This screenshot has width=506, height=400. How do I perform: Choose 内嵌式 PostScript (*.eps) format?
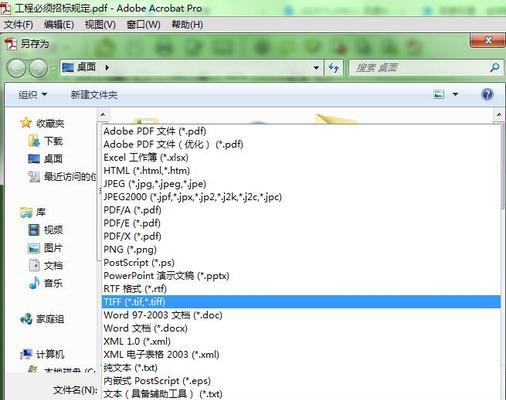click(x=301, y=381)
